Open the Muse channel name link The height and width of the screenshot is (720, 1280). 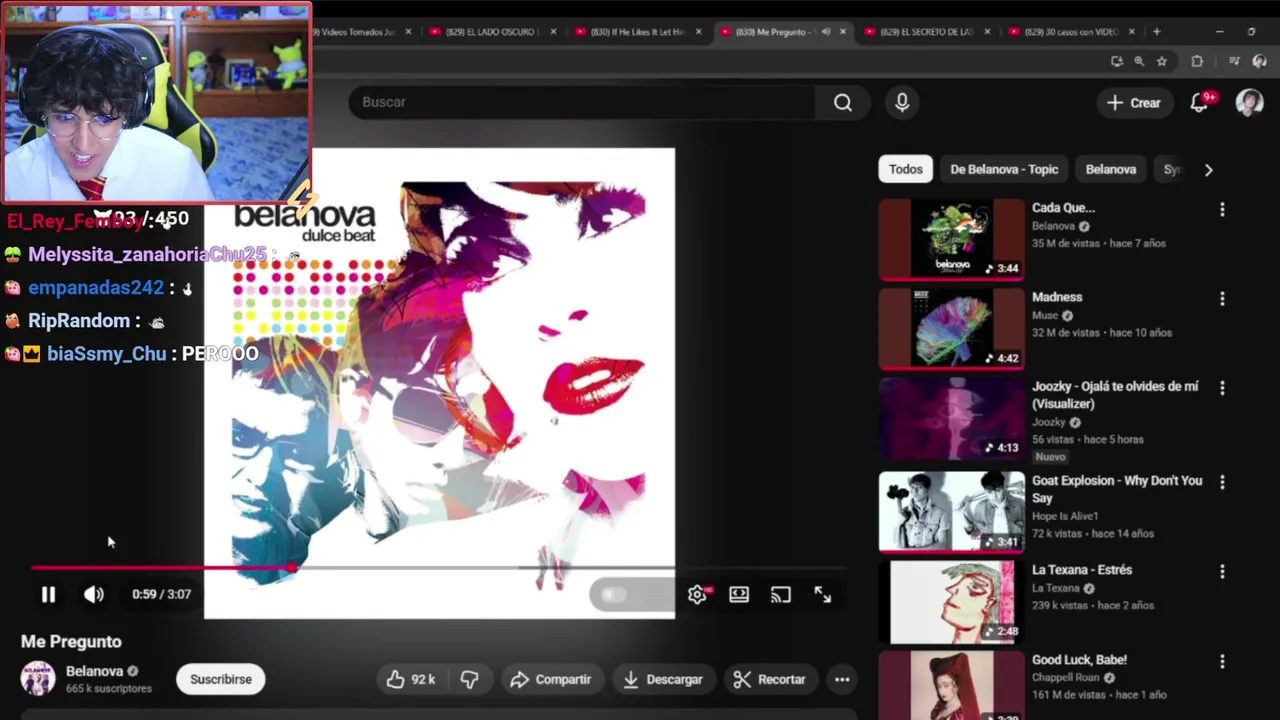[1045, 315]
